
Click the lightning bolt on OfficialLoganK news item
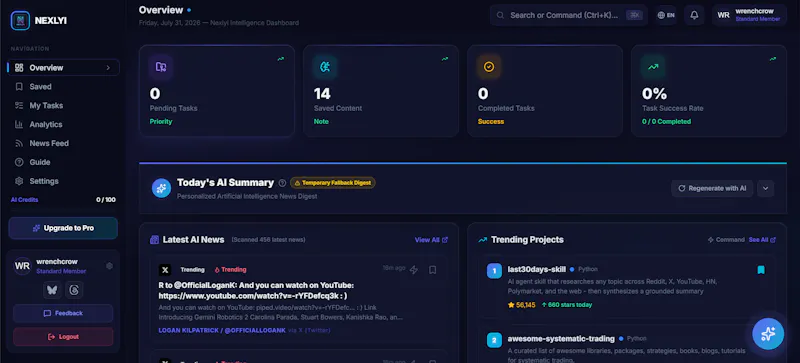tap(414, 270)
